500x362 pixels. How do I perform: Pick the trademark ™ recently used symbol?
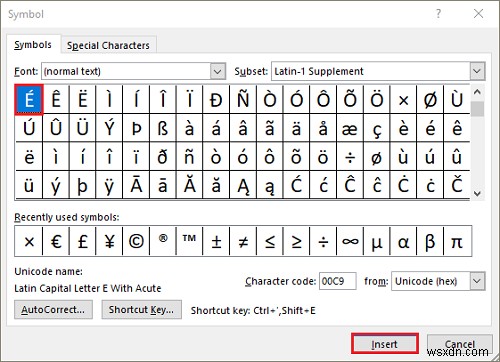(189, 241)
